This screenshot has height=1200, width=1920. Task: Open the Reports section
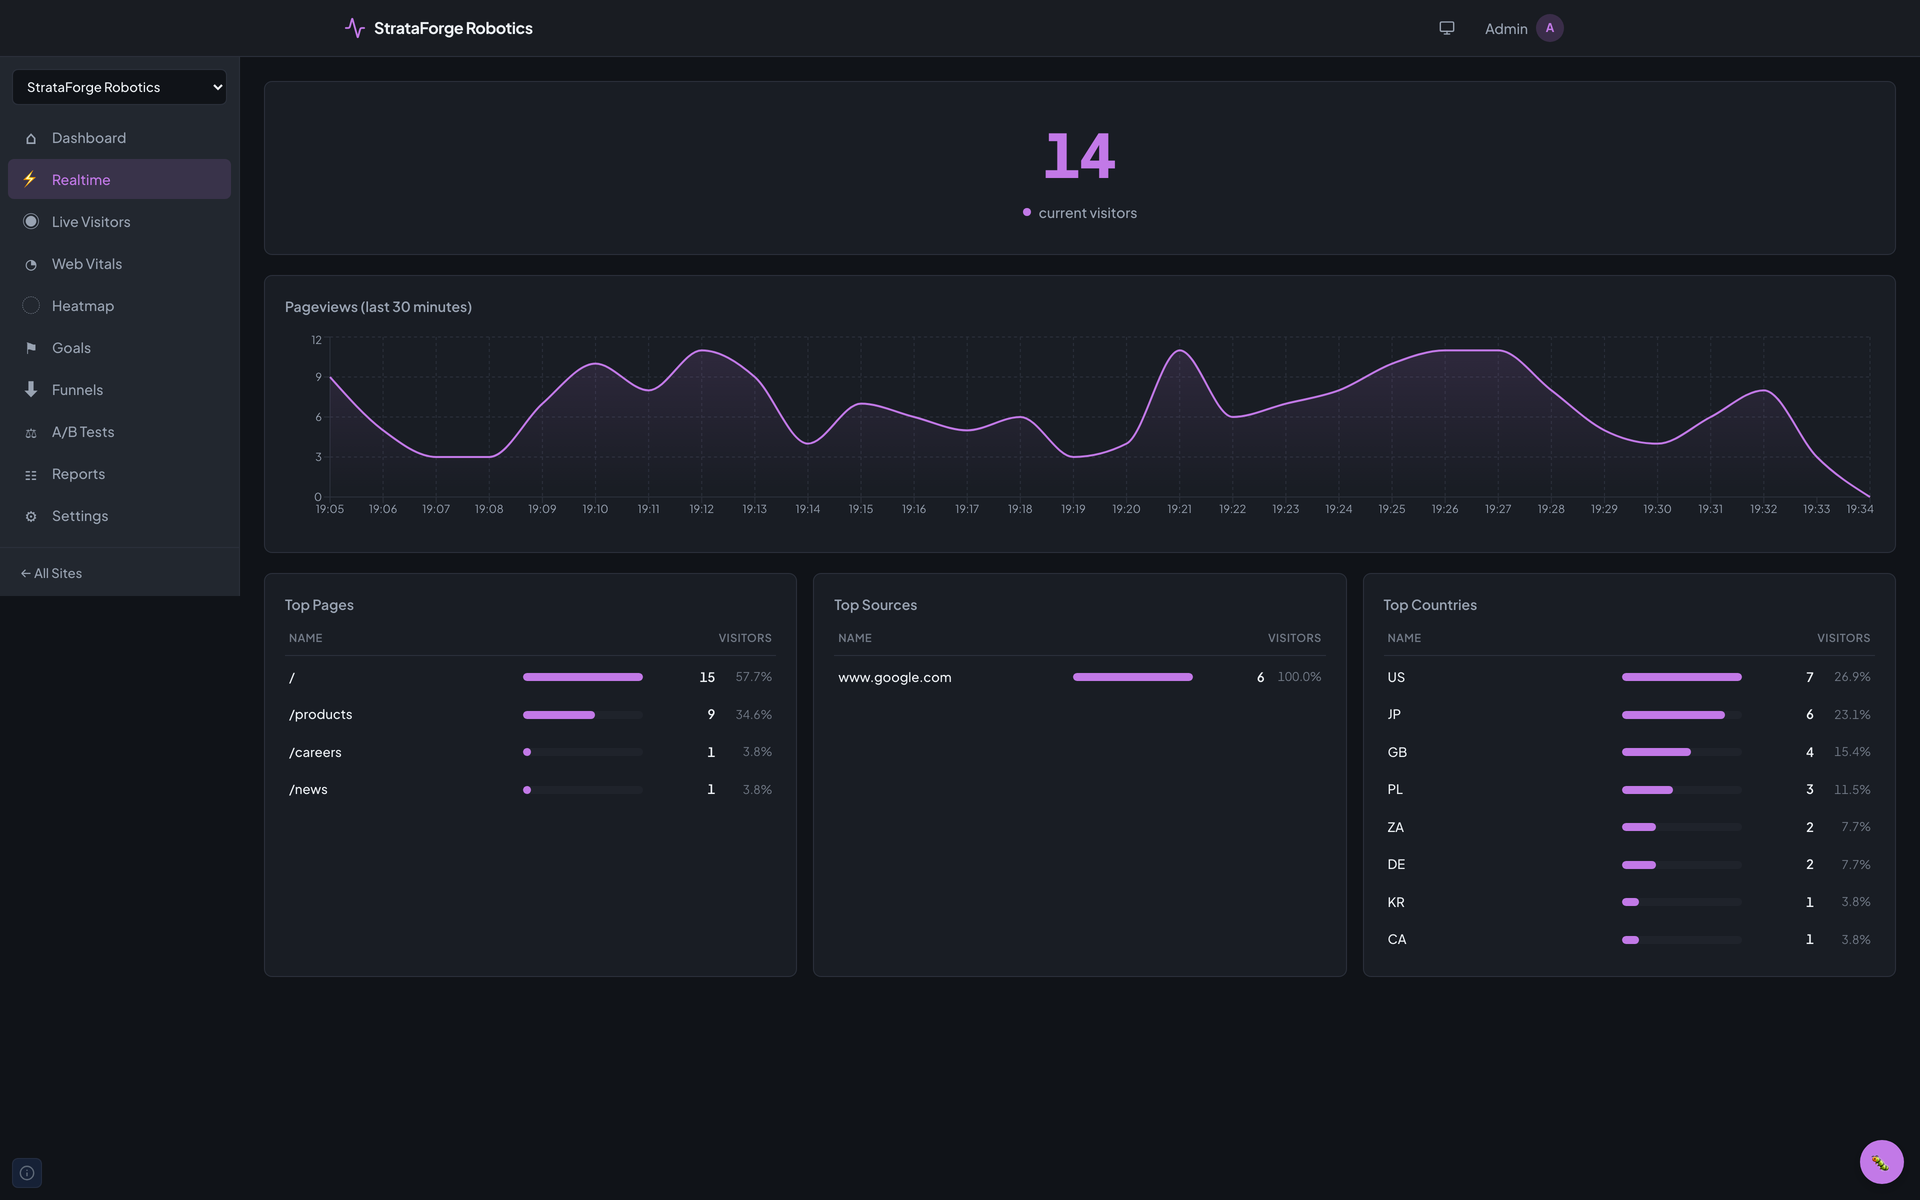coord(119,474)
